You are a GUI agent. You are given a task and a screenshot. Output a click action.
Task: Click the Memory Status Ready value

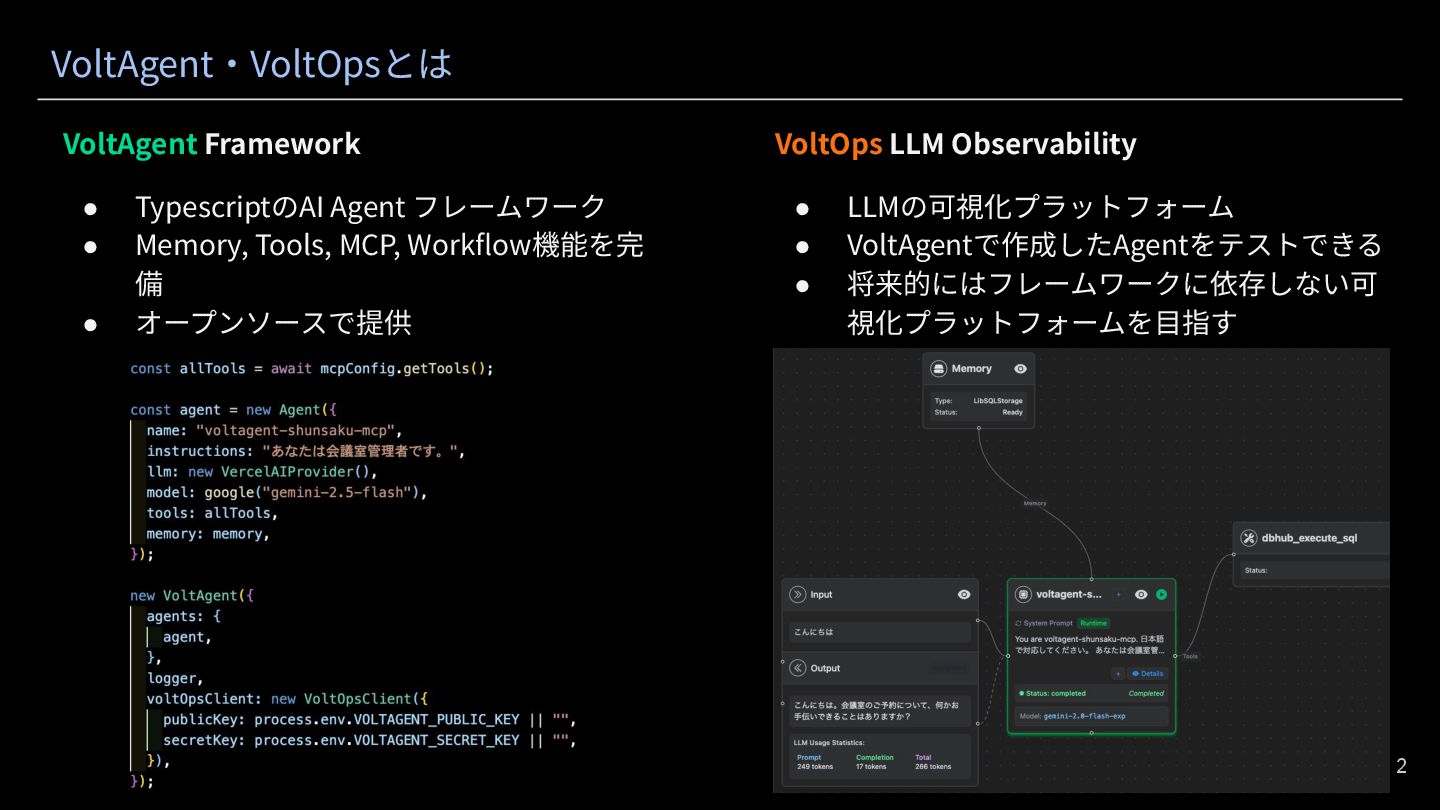(1012, 412)
